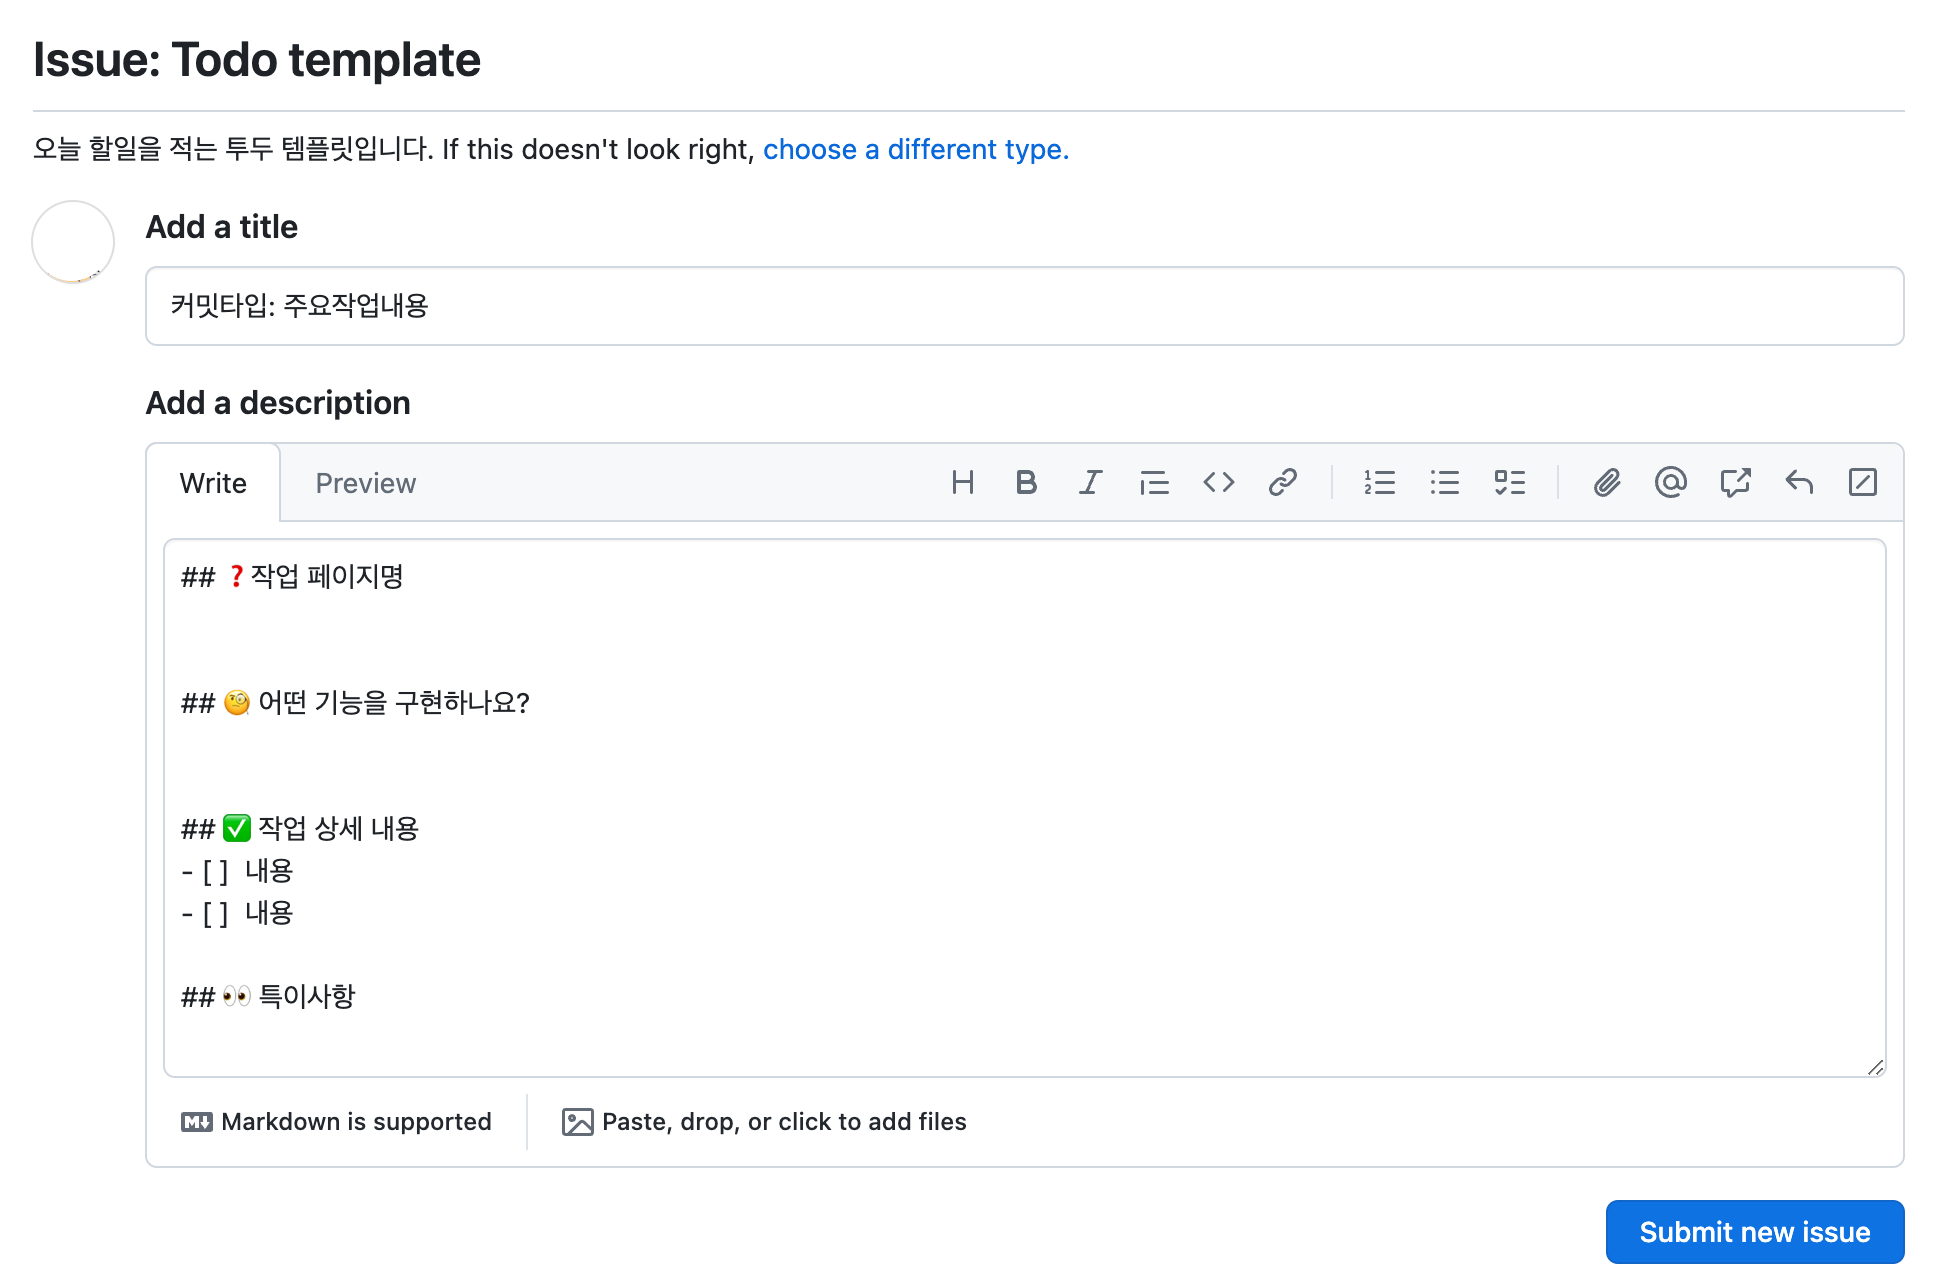Click the Submit new issue button
The image size is (1934, 1288).
pos(1754,1232)
